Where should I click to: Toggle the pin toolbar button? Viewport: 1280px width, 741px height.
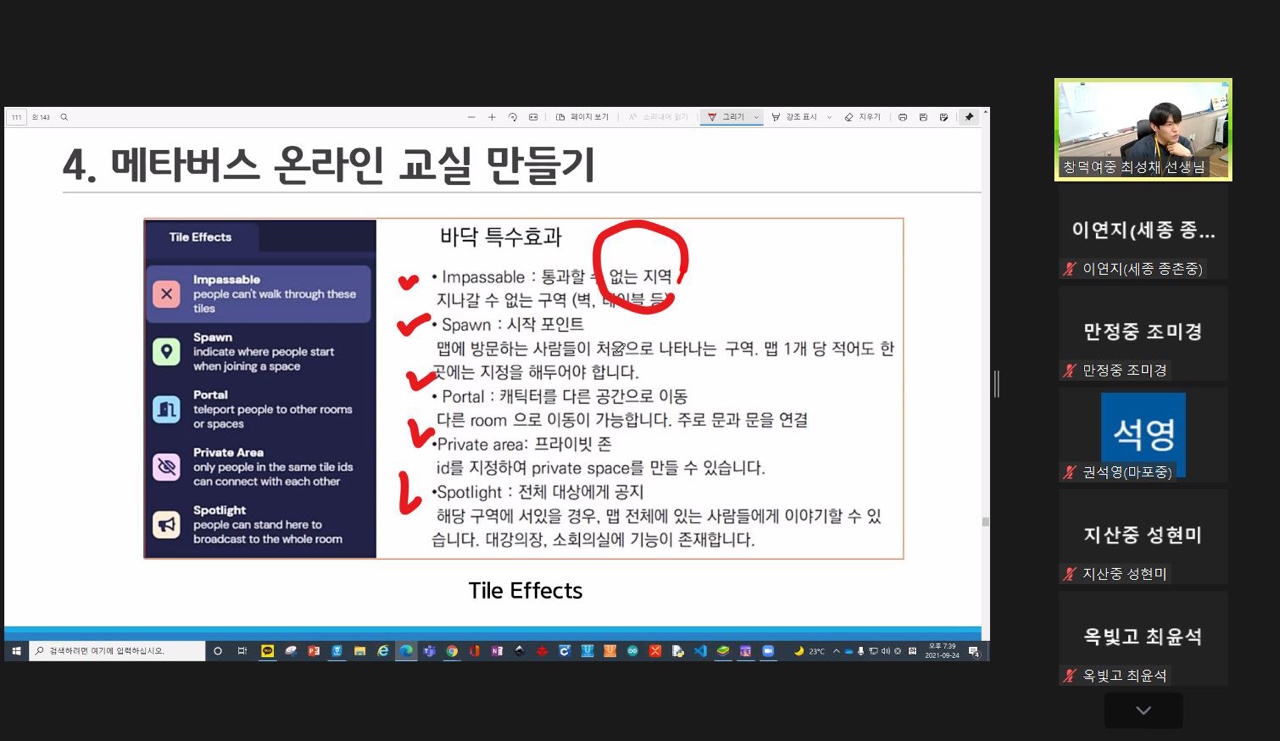tap(968, 117)
